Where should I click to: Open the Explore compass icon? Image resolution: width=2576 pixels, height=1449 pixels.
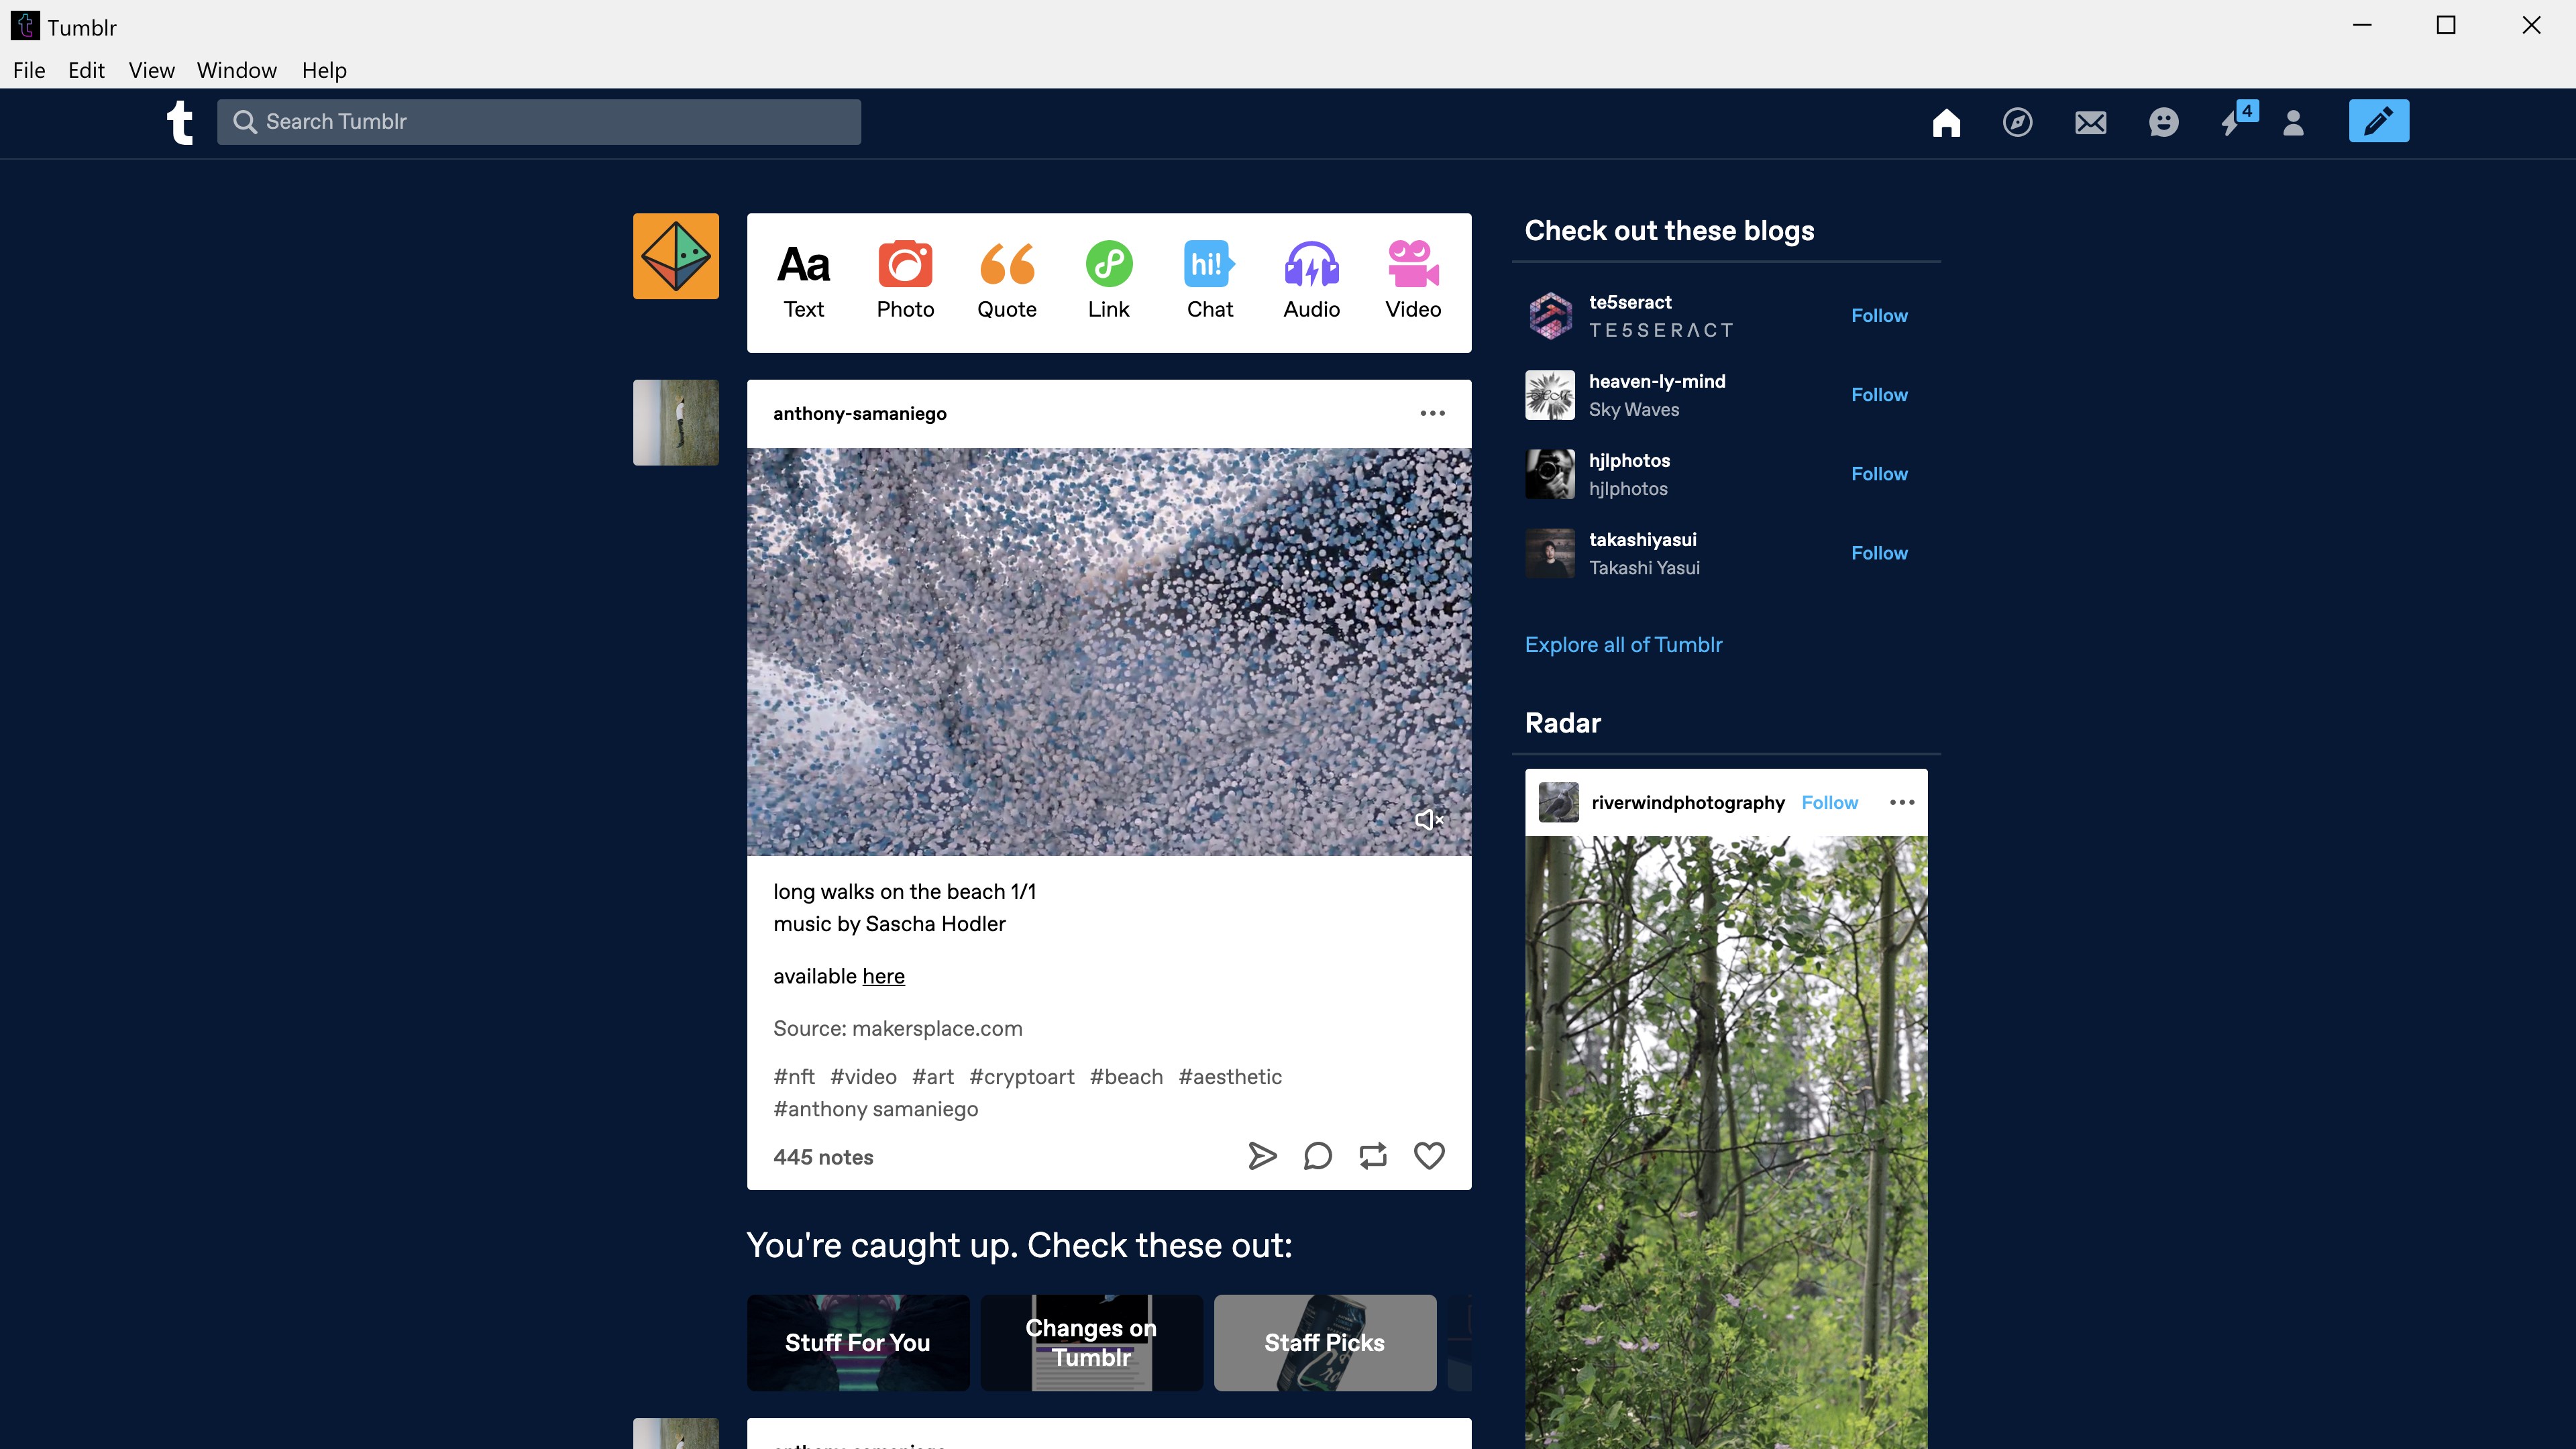coord(2018,122)
